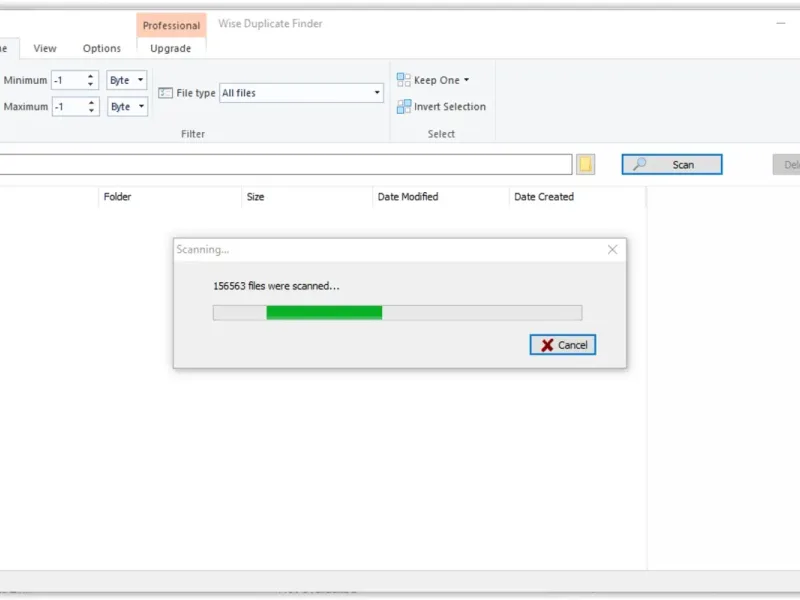
Task: Click the magnifier icon in Scan
Action: (639, 164)
